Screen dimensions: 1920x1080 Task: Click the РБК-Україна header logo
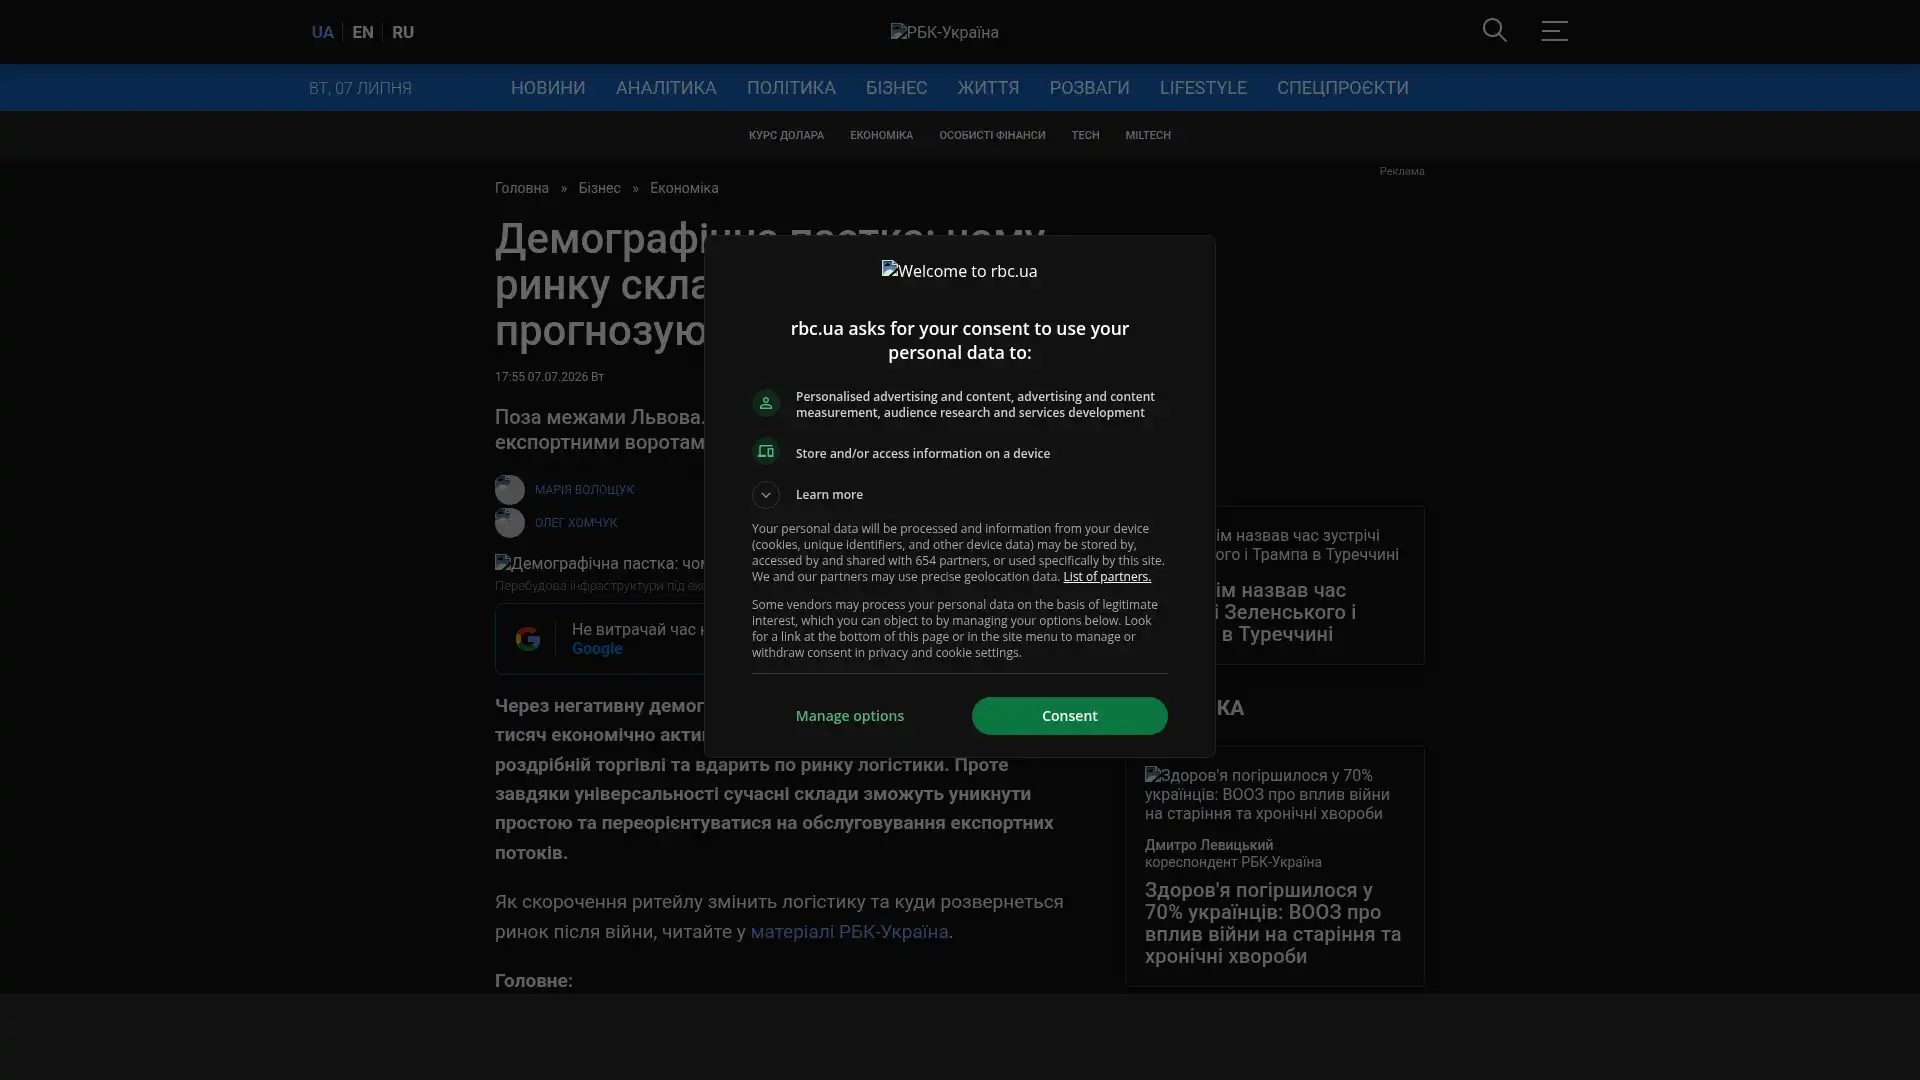[x=944, y=32]
